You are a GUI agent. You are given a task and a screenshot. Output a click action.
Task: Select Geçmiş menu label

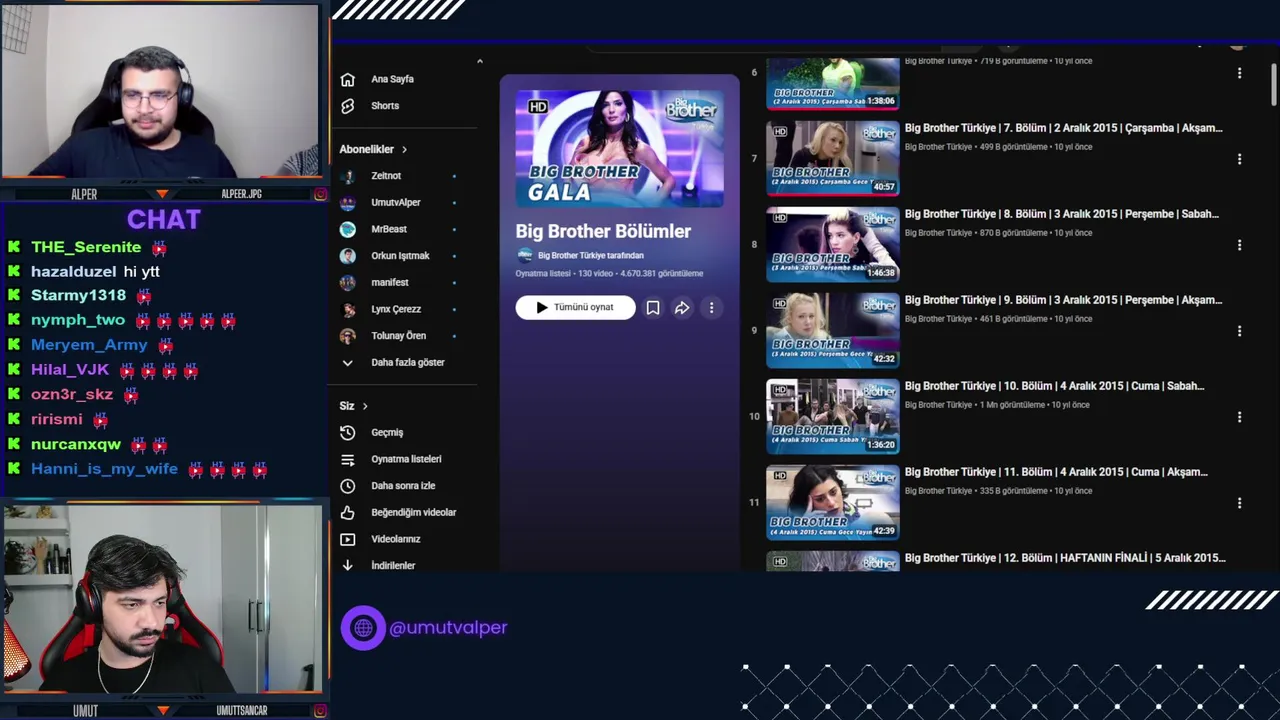pyautogui.click(x=387, y=433)
